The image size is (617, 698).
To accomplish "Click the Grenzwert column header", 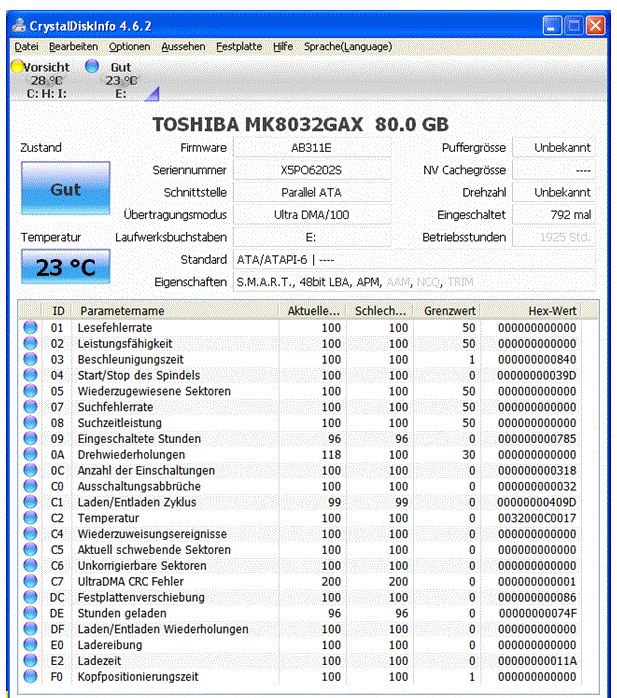I will click(x=447, y=311).
